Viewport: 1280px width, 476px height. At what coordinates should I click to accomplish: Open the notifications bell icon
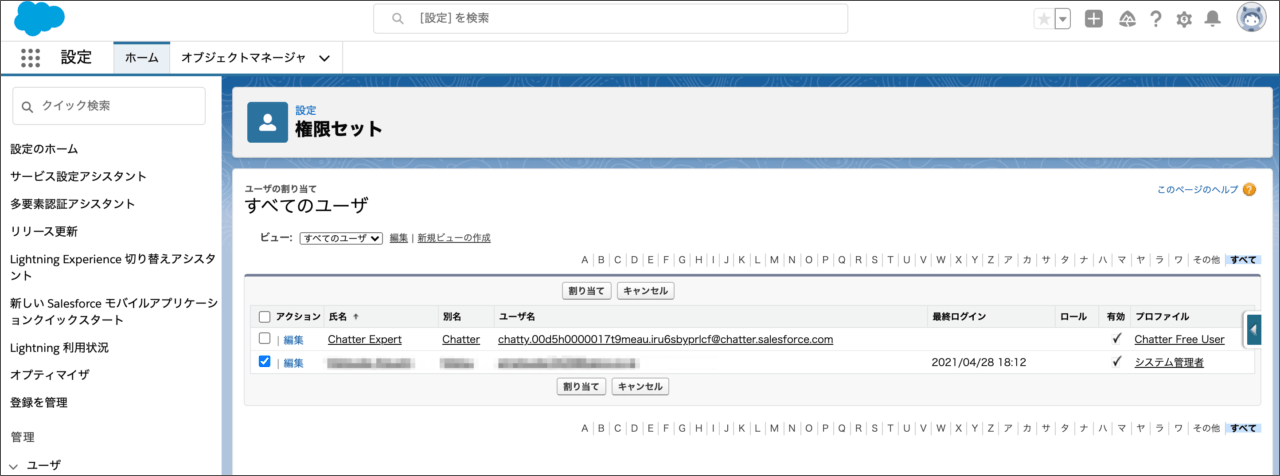(x=1213, y=19)
